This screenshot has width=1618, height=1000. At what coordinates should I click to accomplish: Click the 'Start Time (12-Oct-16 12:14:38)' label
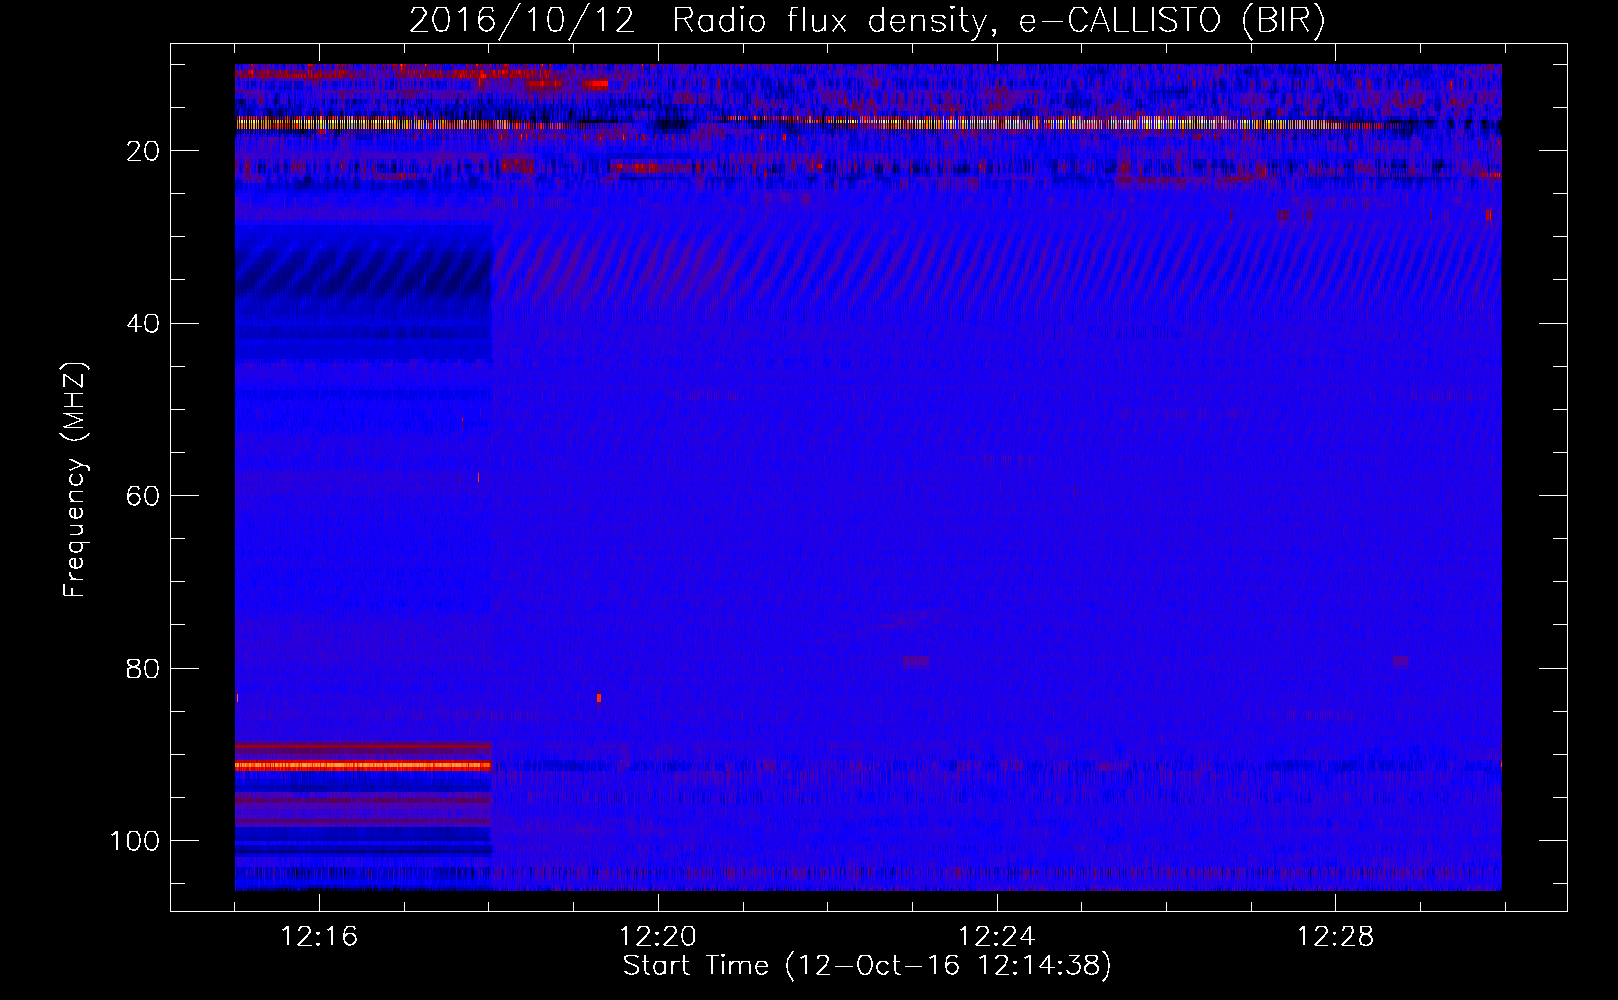coord(867,966)
